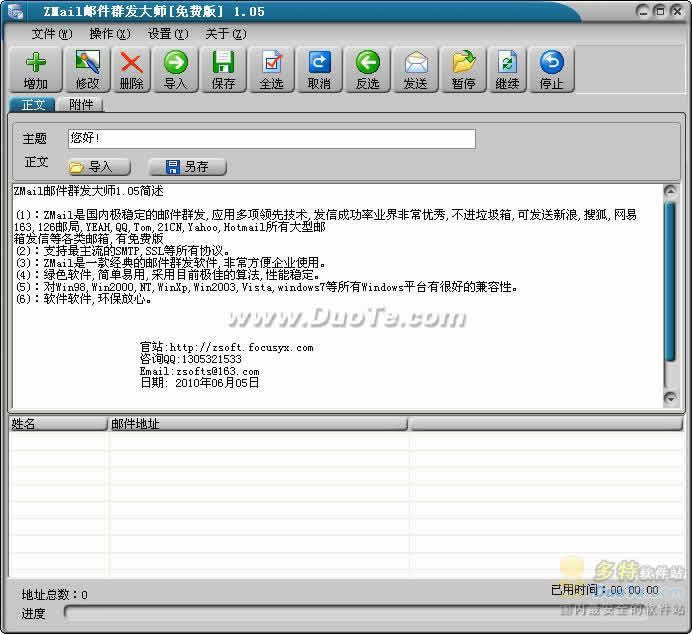This screenshot has height=634, width=692.
Task: Open the 文件(W) menu
Action: pyautogui.click(x=52, y=34)
